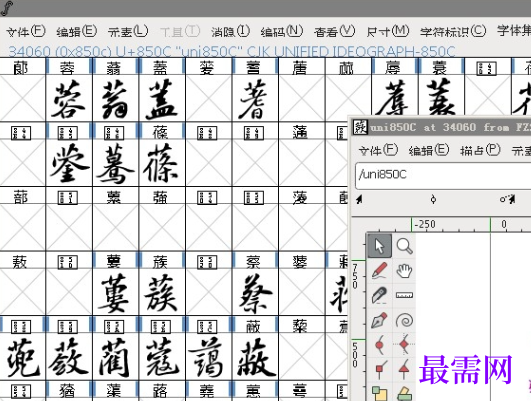Screen dimensions: 531x401
Task: Select the 蓍 glyph cell
Action: (x=255, y=98)
